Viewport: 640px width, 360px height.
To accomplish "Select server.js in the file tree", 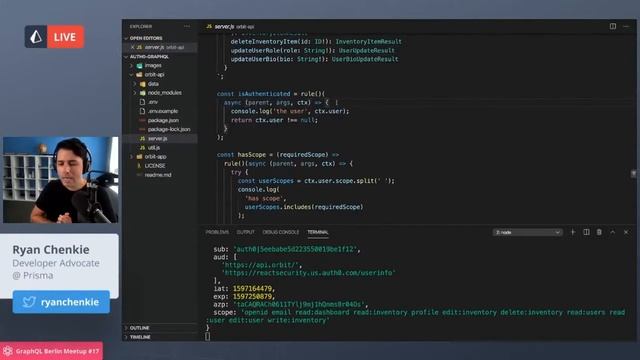I will [157, 139].
